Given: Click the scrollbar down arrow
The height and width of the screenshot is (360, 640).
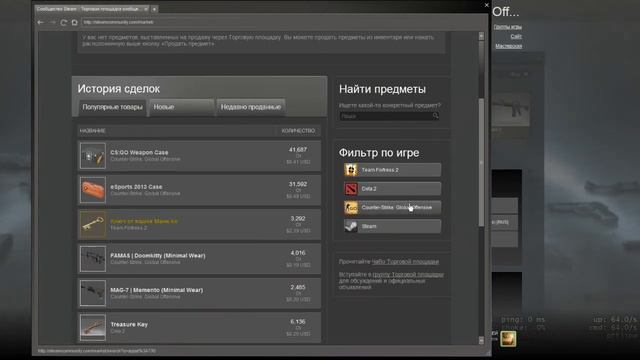Looking at the screenshot, I should (481, 340).
